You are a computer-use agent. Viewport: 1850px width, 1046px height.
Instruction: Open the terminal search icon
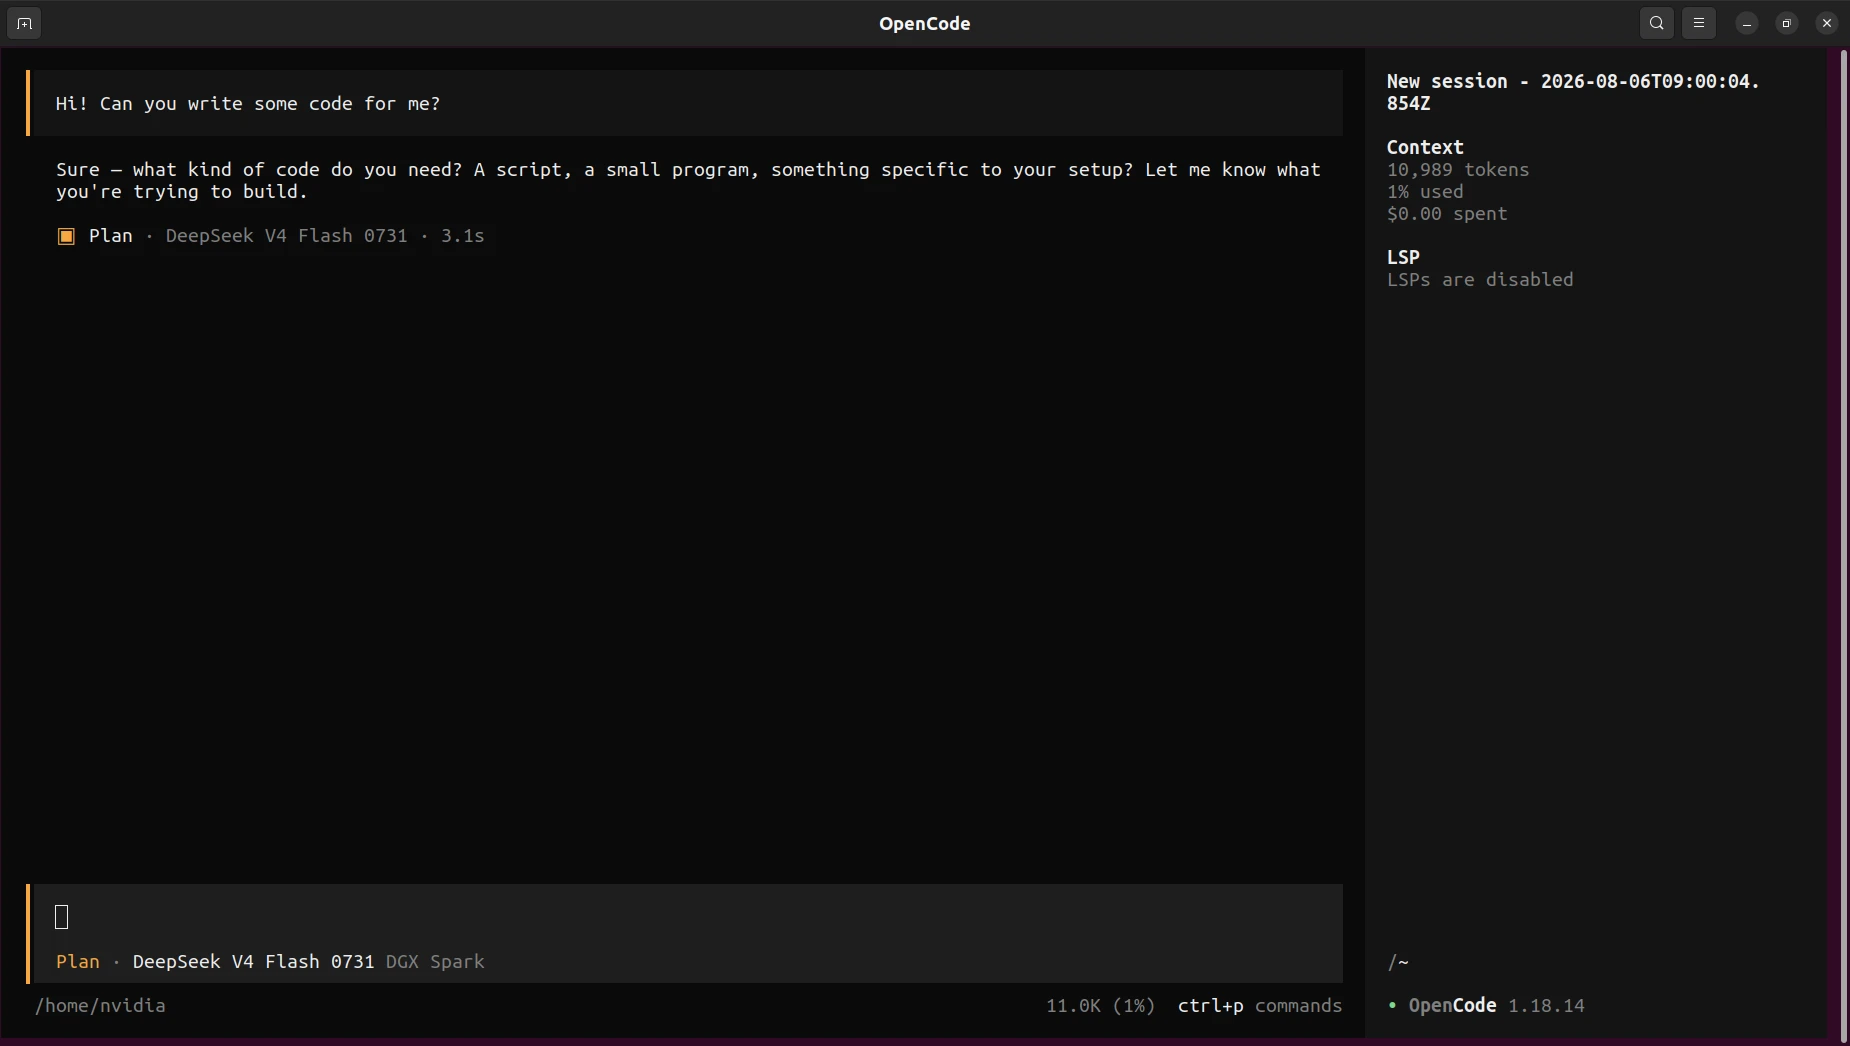click(1657, 23)
